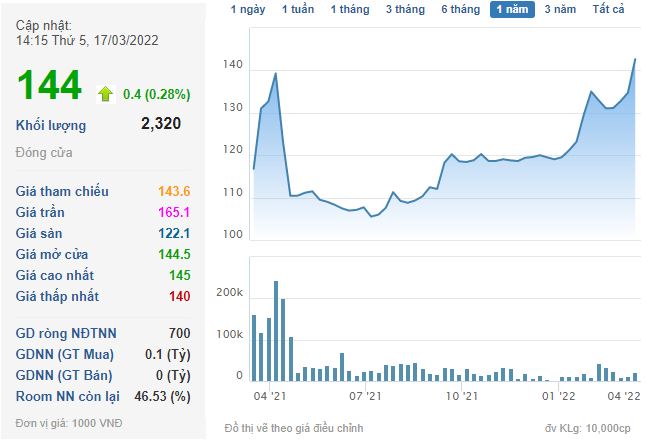Click the 0.4 (0.28%) price change
The height and width of the screenshot is (441, 647).
click(x=156, y=94)
